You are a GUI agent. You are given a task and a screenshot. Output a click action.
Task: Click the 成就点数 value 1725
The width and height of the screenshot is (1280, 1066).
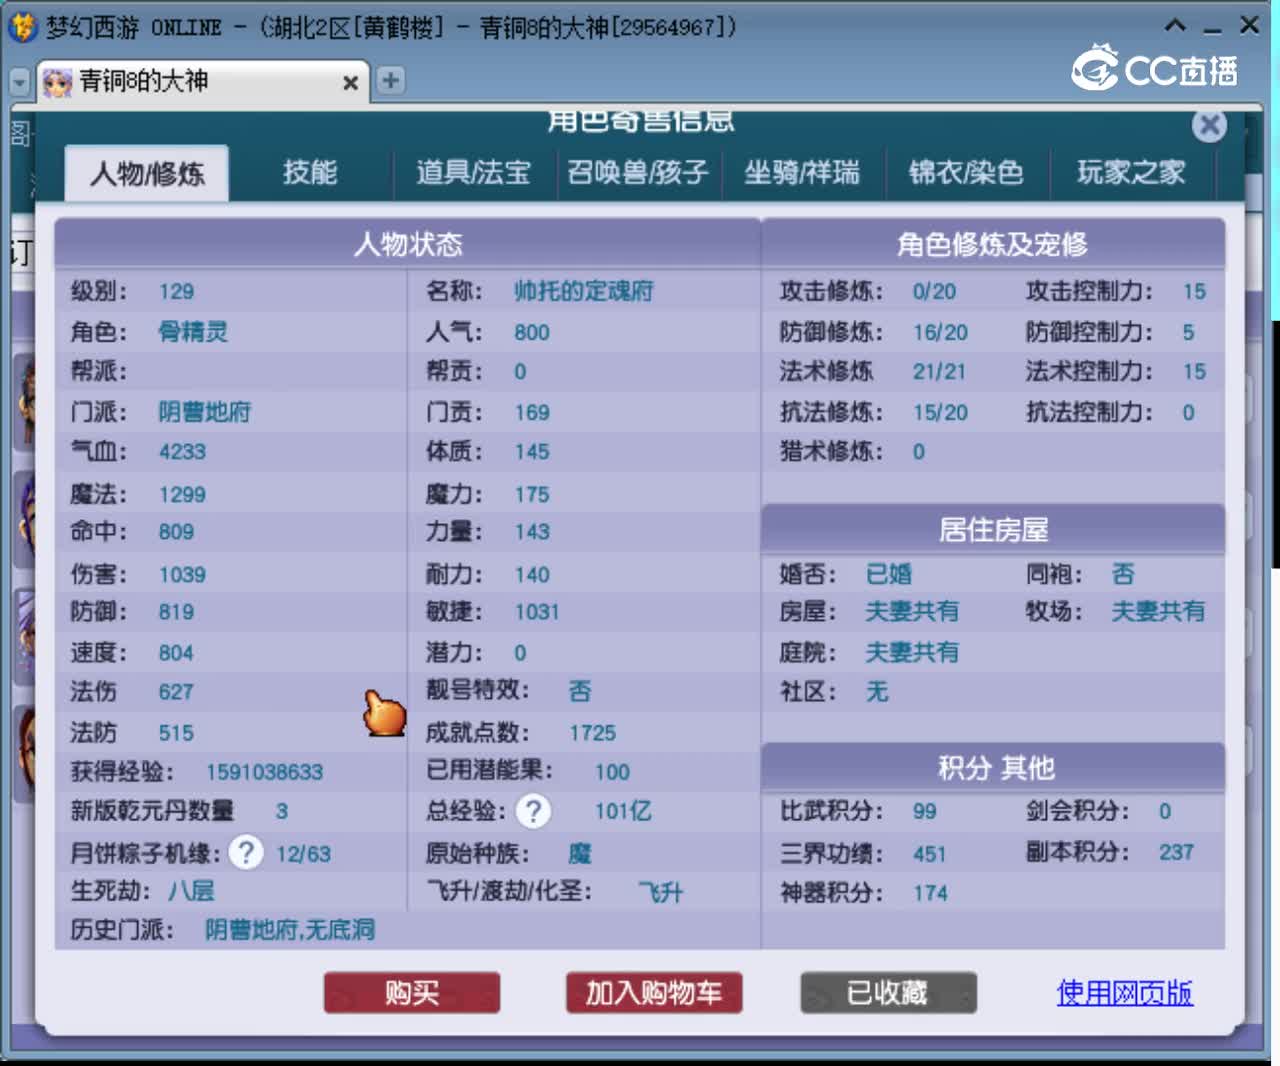[593, 733]
